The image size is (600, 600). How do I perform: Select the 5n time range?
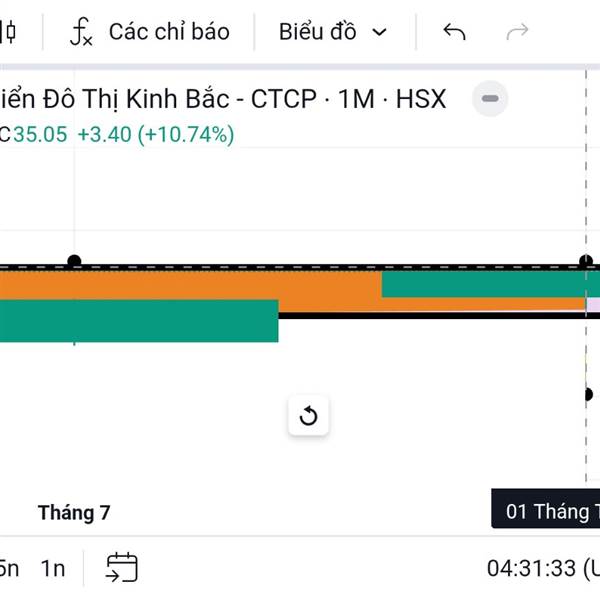[x=9, y=569]
